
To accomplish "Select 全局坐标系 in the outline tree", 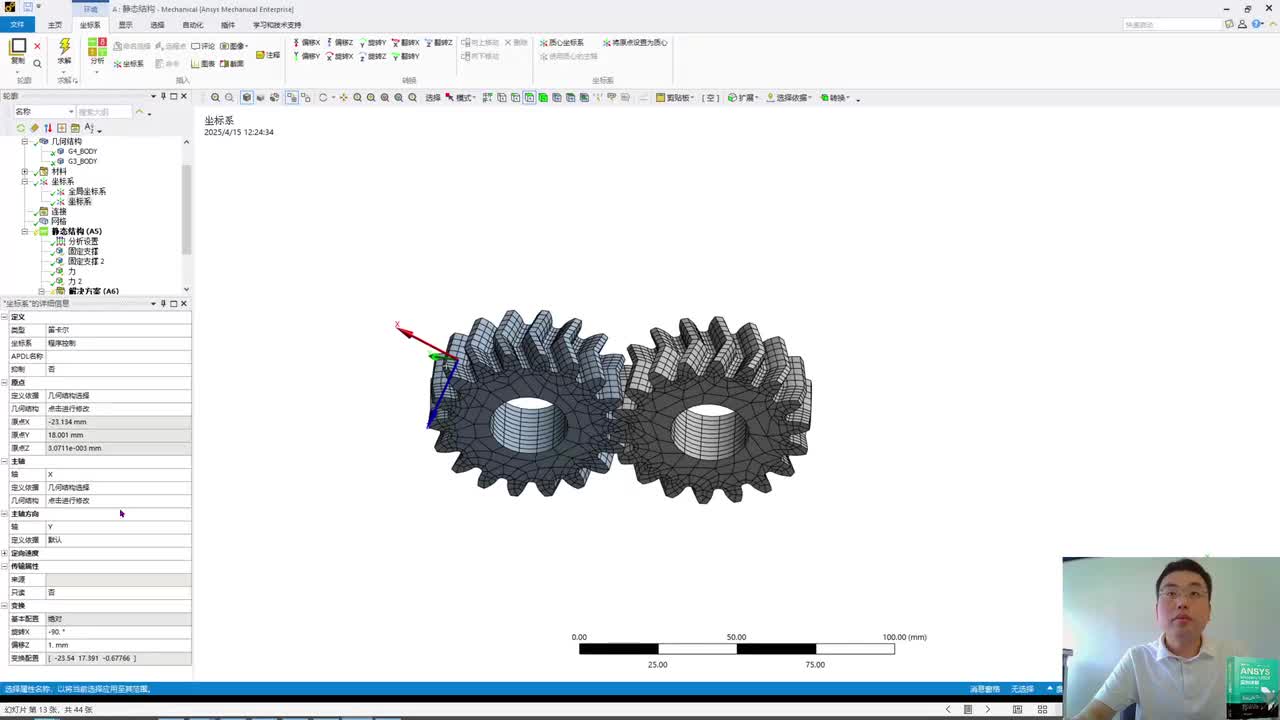I will point(87,192).
